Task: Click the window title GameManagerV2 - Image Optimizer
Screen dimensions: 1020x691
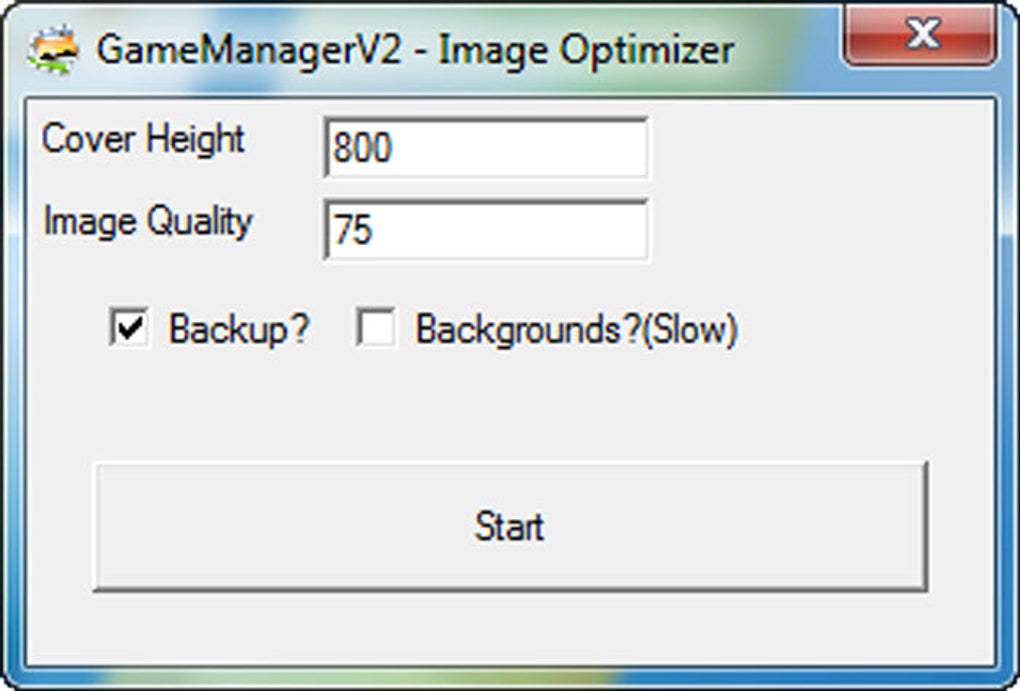Action: click(x=416, y=50)
